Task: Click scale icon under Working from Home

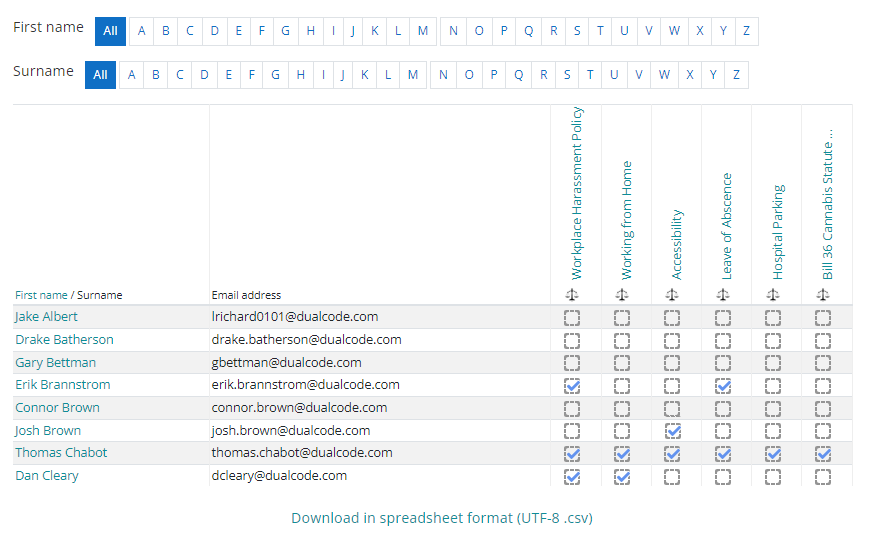Action: (622, 294)
